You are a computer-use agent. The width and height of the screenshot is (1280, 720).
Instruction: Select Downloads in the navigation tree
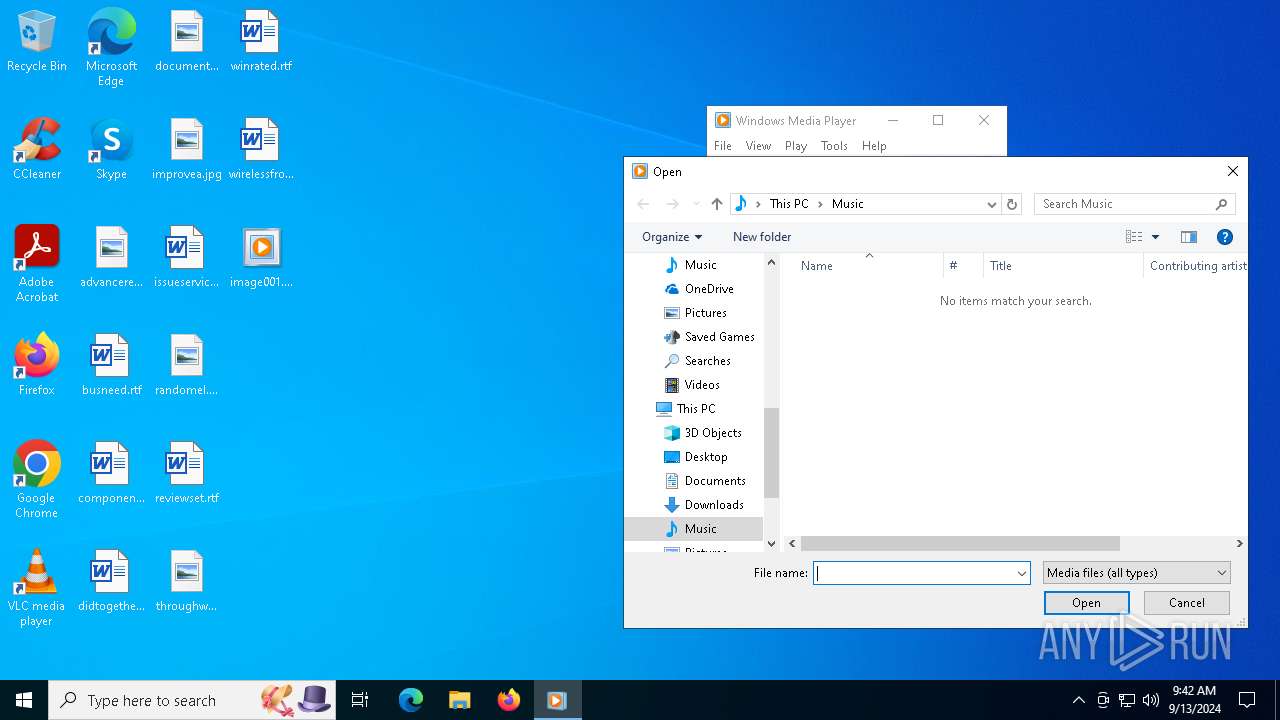tap(714, 505)
